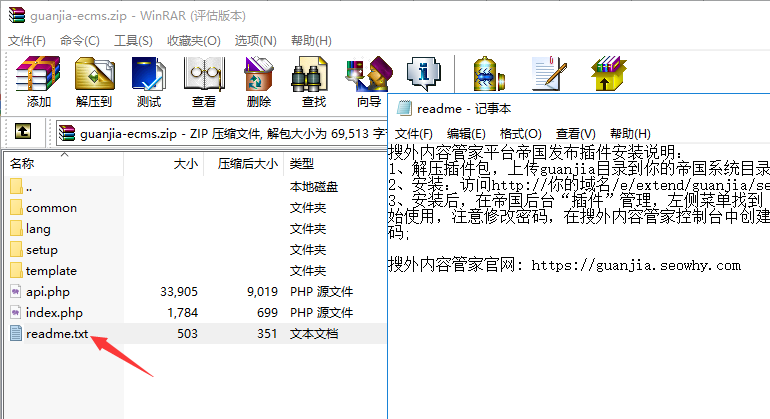Click the 测试 (Test) archive icon
The image size is (770, 419).
148,82
